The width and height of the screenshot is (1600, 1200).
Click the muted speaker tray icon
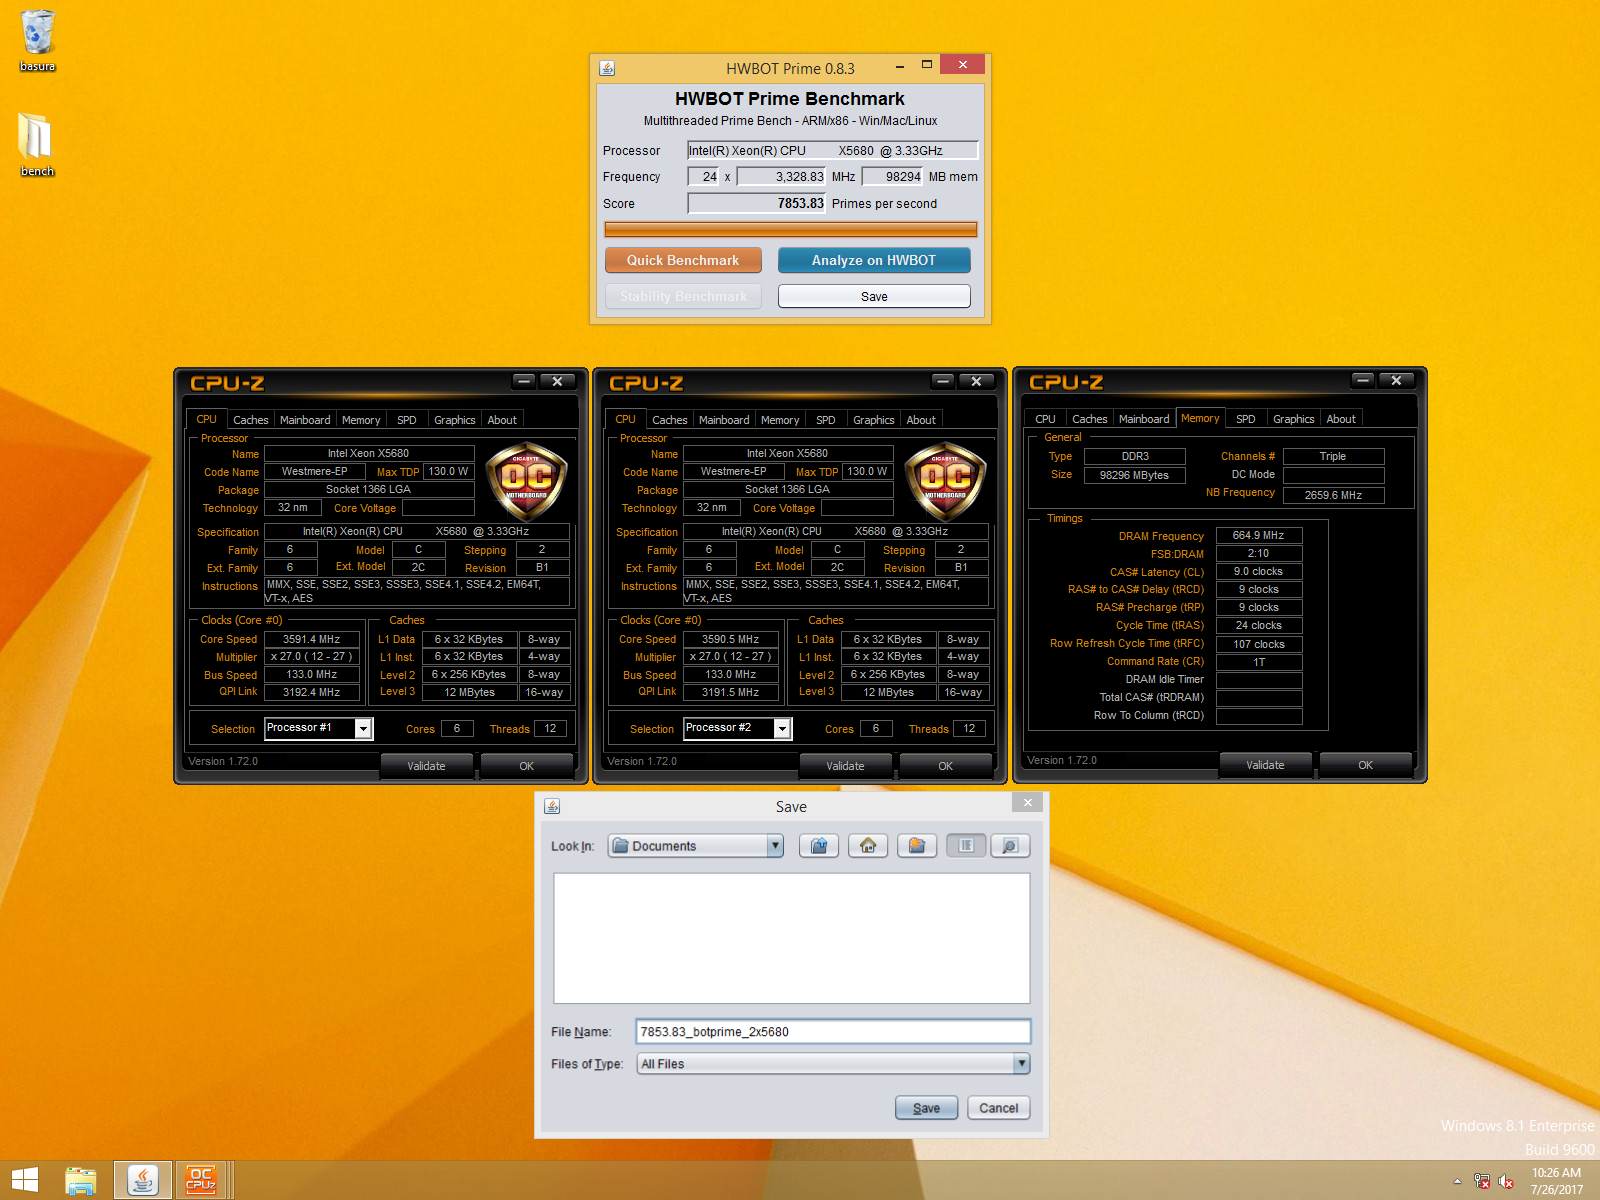[1506, 1181]
